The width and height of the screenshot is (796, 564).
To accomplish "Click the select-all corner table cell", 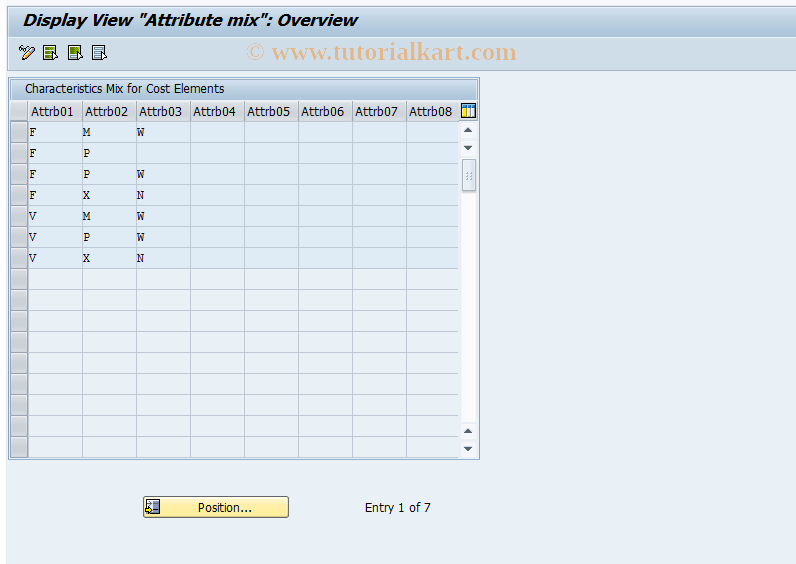I will coord(19,111).
